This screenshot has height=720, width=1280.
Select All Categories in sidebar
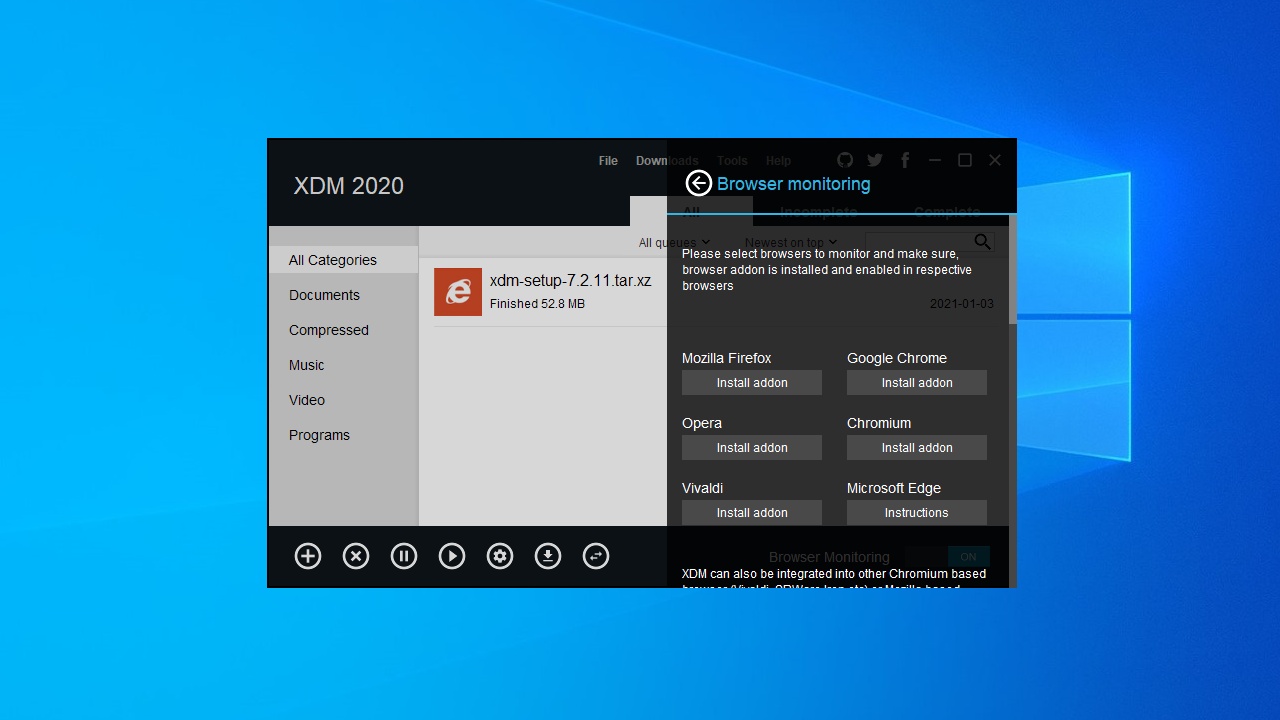(x=343, y=260)
